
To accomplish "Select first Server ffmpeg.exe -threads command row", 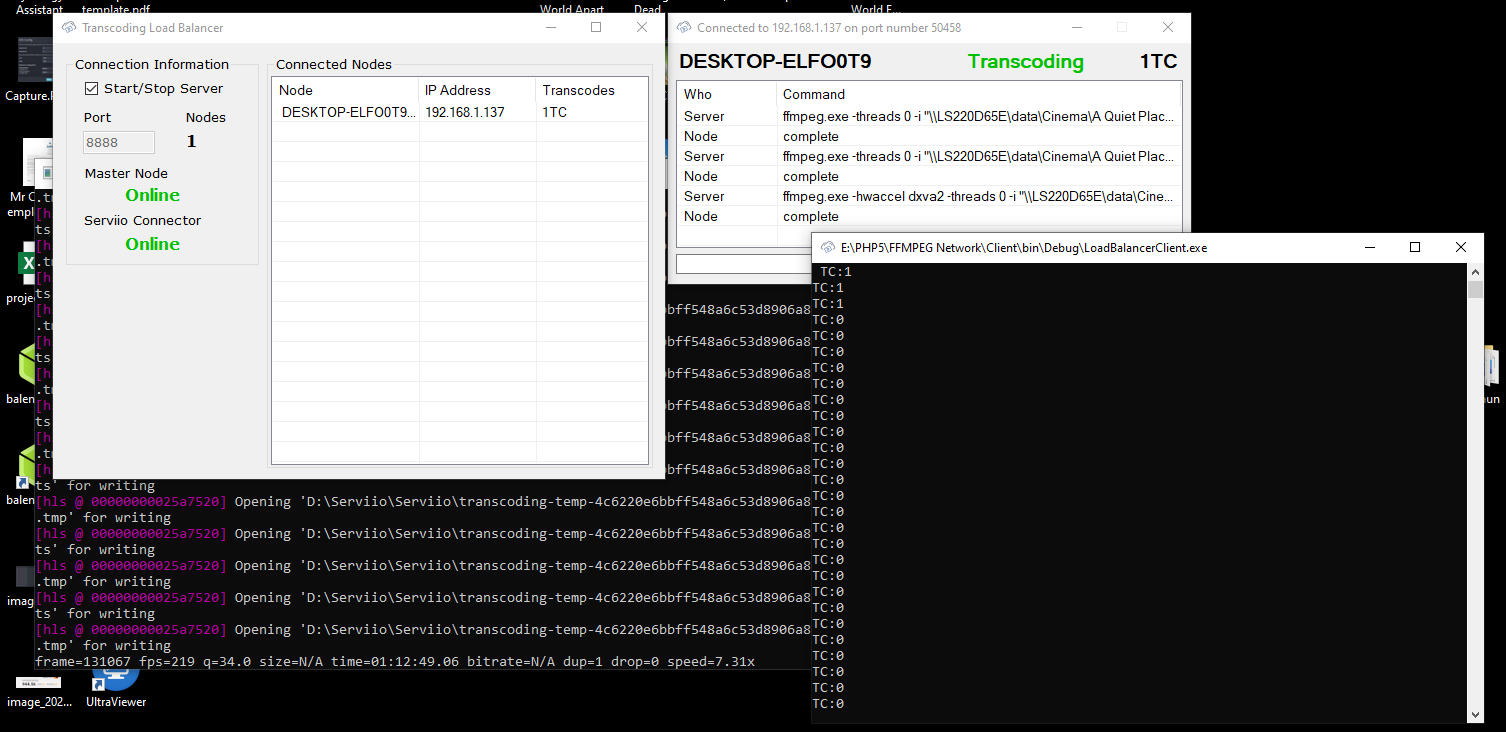I will coord(929,116).
